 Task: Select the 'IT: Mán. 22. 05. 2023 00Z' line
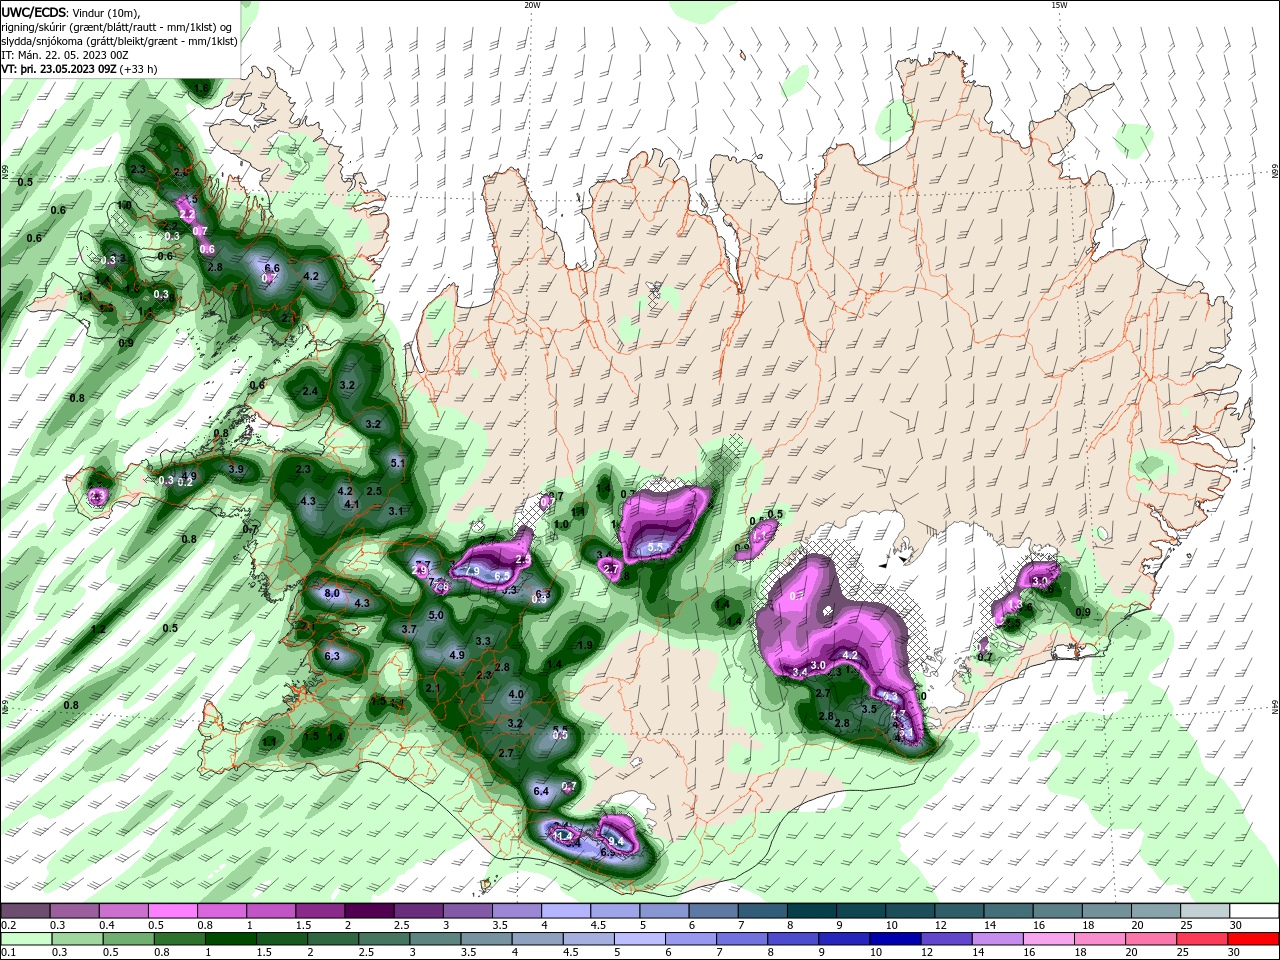click(65, 55)
